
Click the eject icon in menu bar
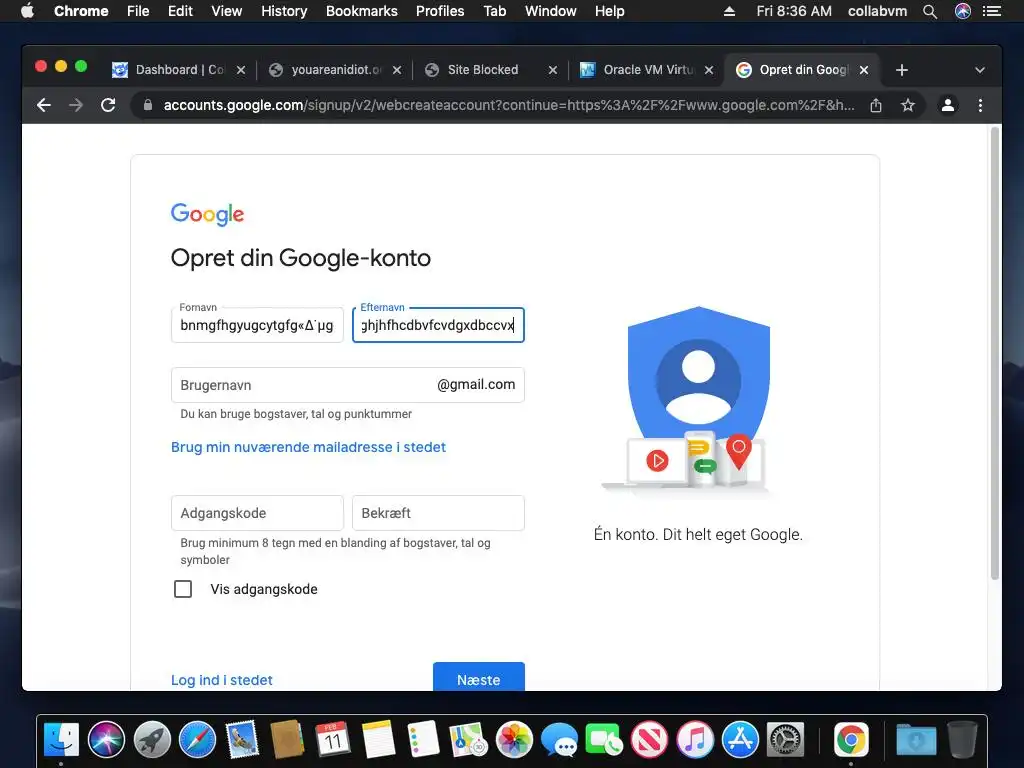point(729,11)
